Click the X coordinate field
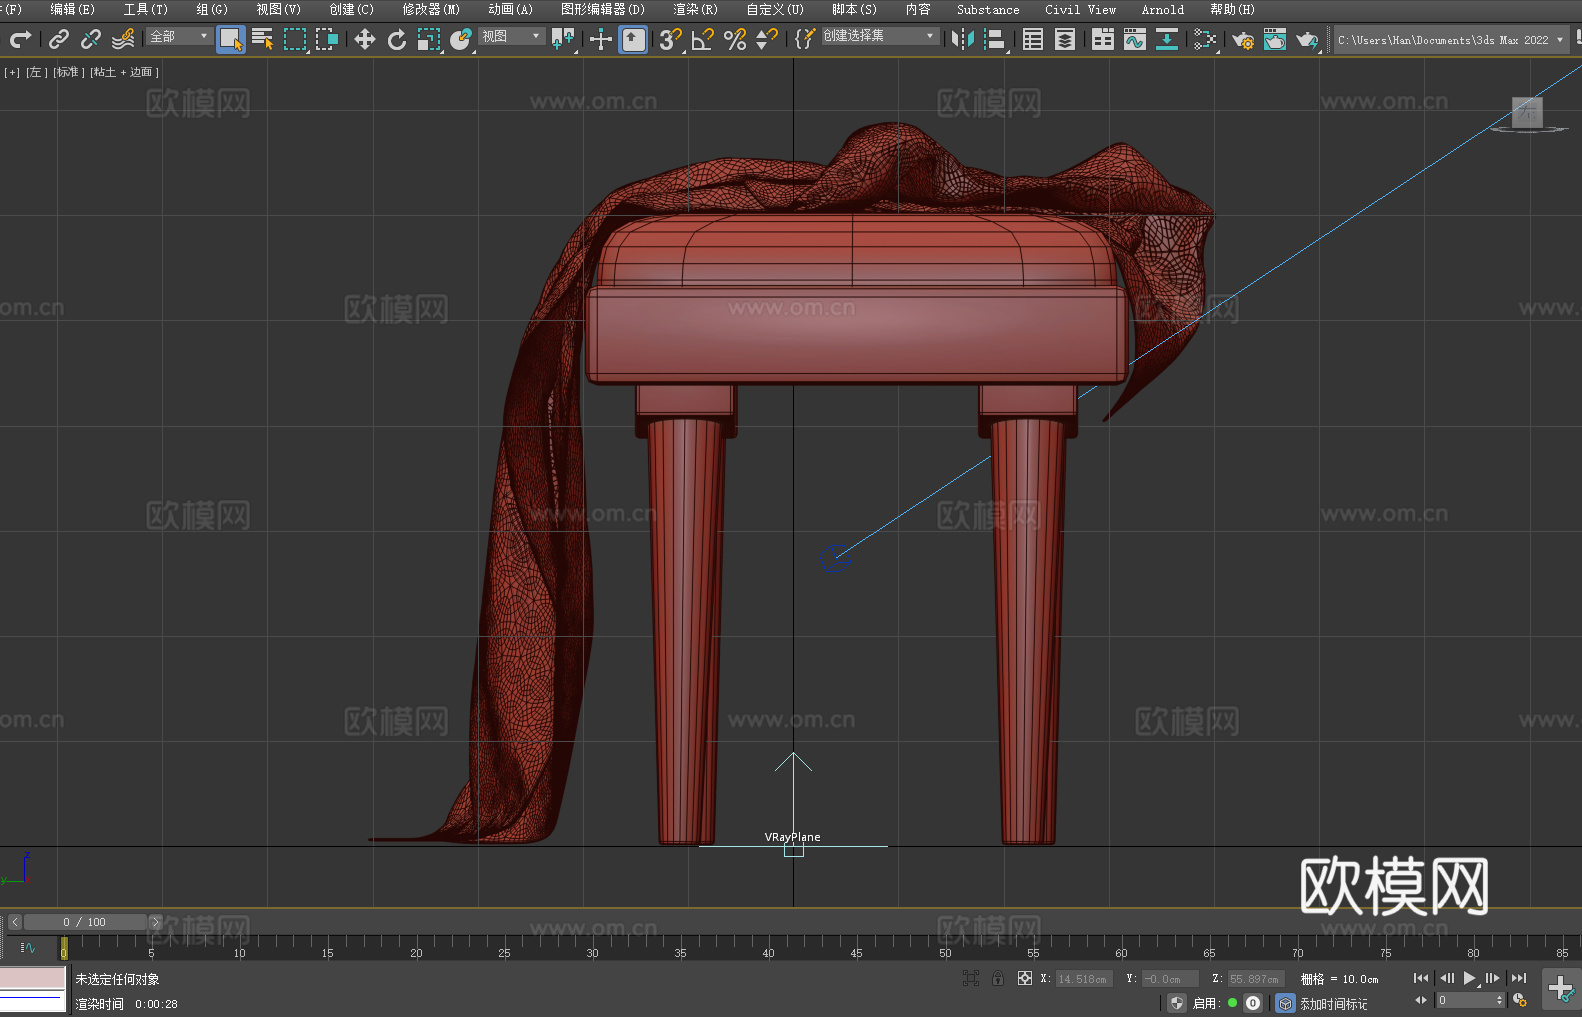Screen dimensions: 1582x1017 pyautogui.click(x=1084, y=979)
